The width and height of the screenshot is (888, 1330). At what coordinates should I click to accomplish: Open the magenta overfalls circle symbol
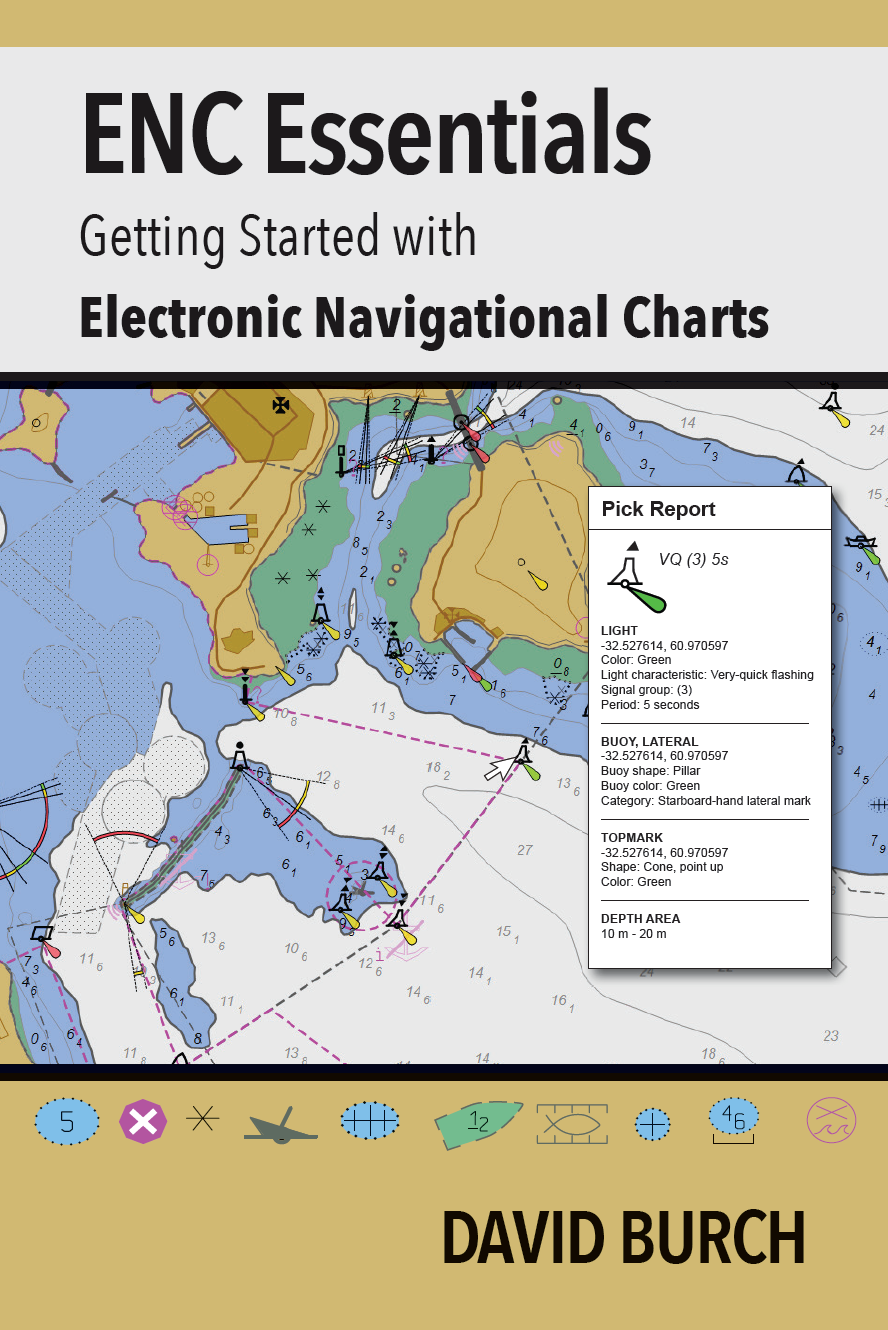[829, 1118]
